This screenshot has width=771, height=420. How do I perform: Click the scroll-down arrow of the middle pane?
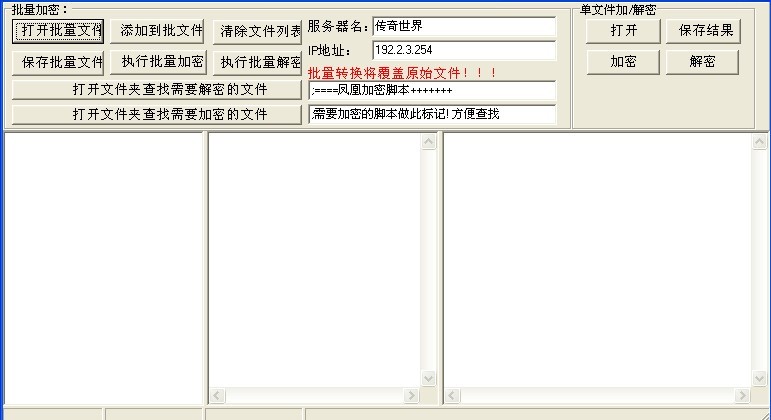(x=429, y=379)
